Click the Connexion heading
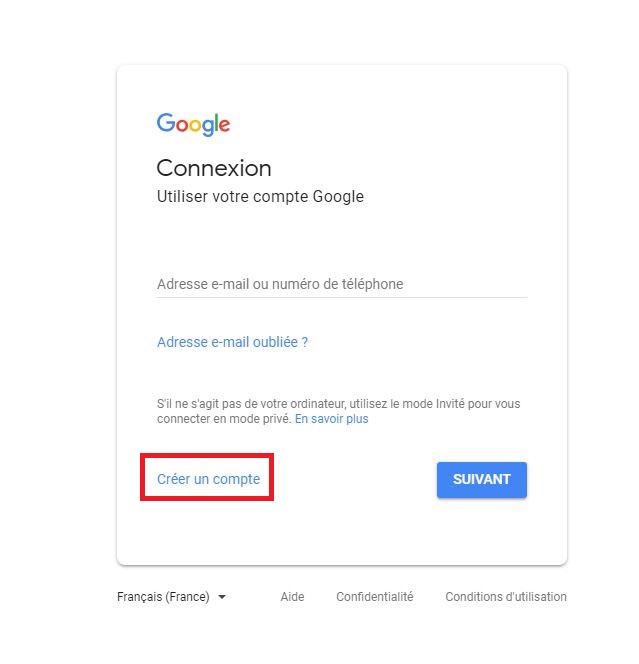Image resolution: width=639 pixels, height=664 pixels. (214, 168)
